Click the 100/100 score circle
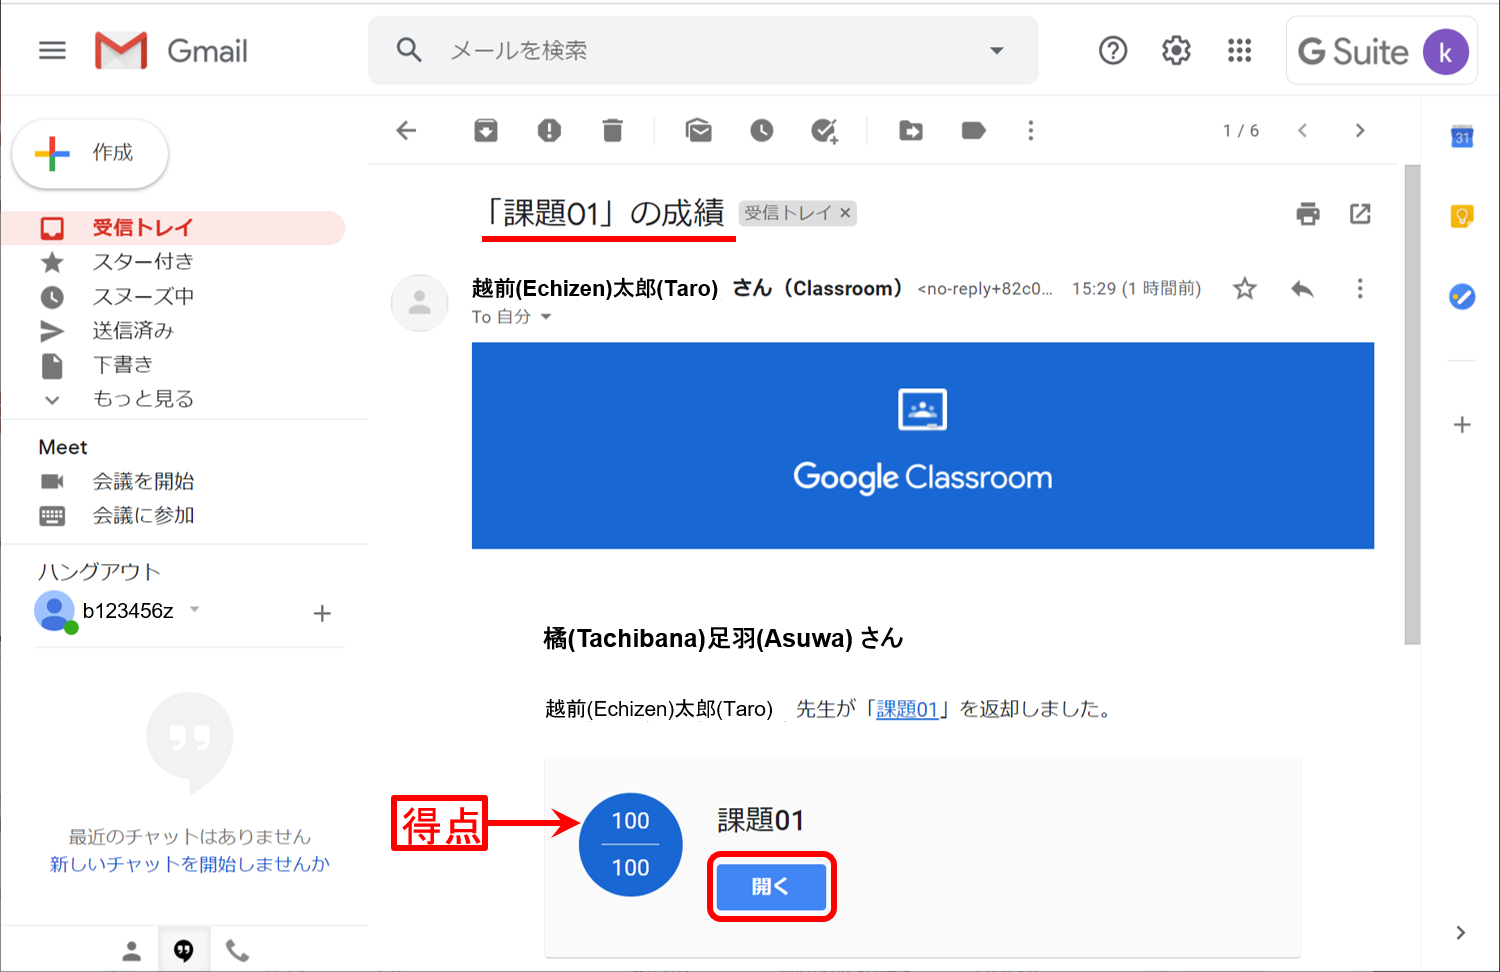The image size is (1500, 972). pos(631,845)
